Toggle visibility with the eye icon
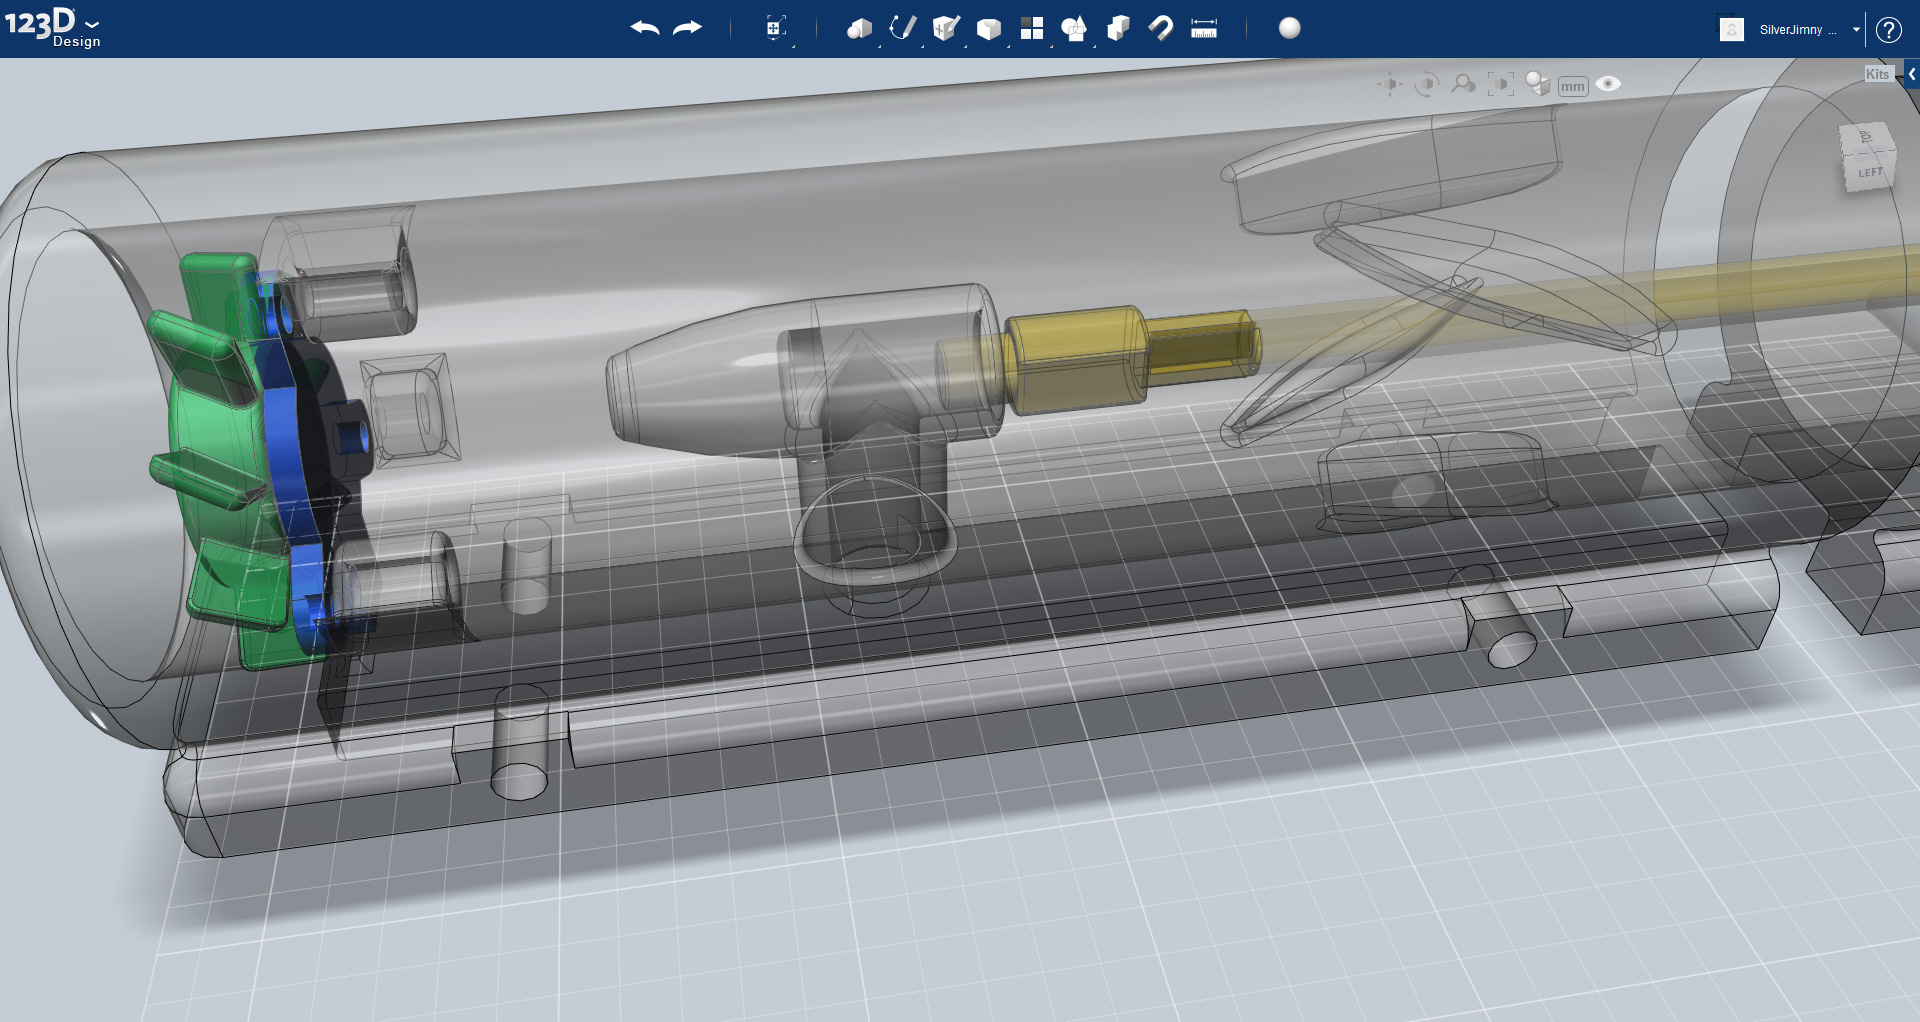 (1608, 84)
